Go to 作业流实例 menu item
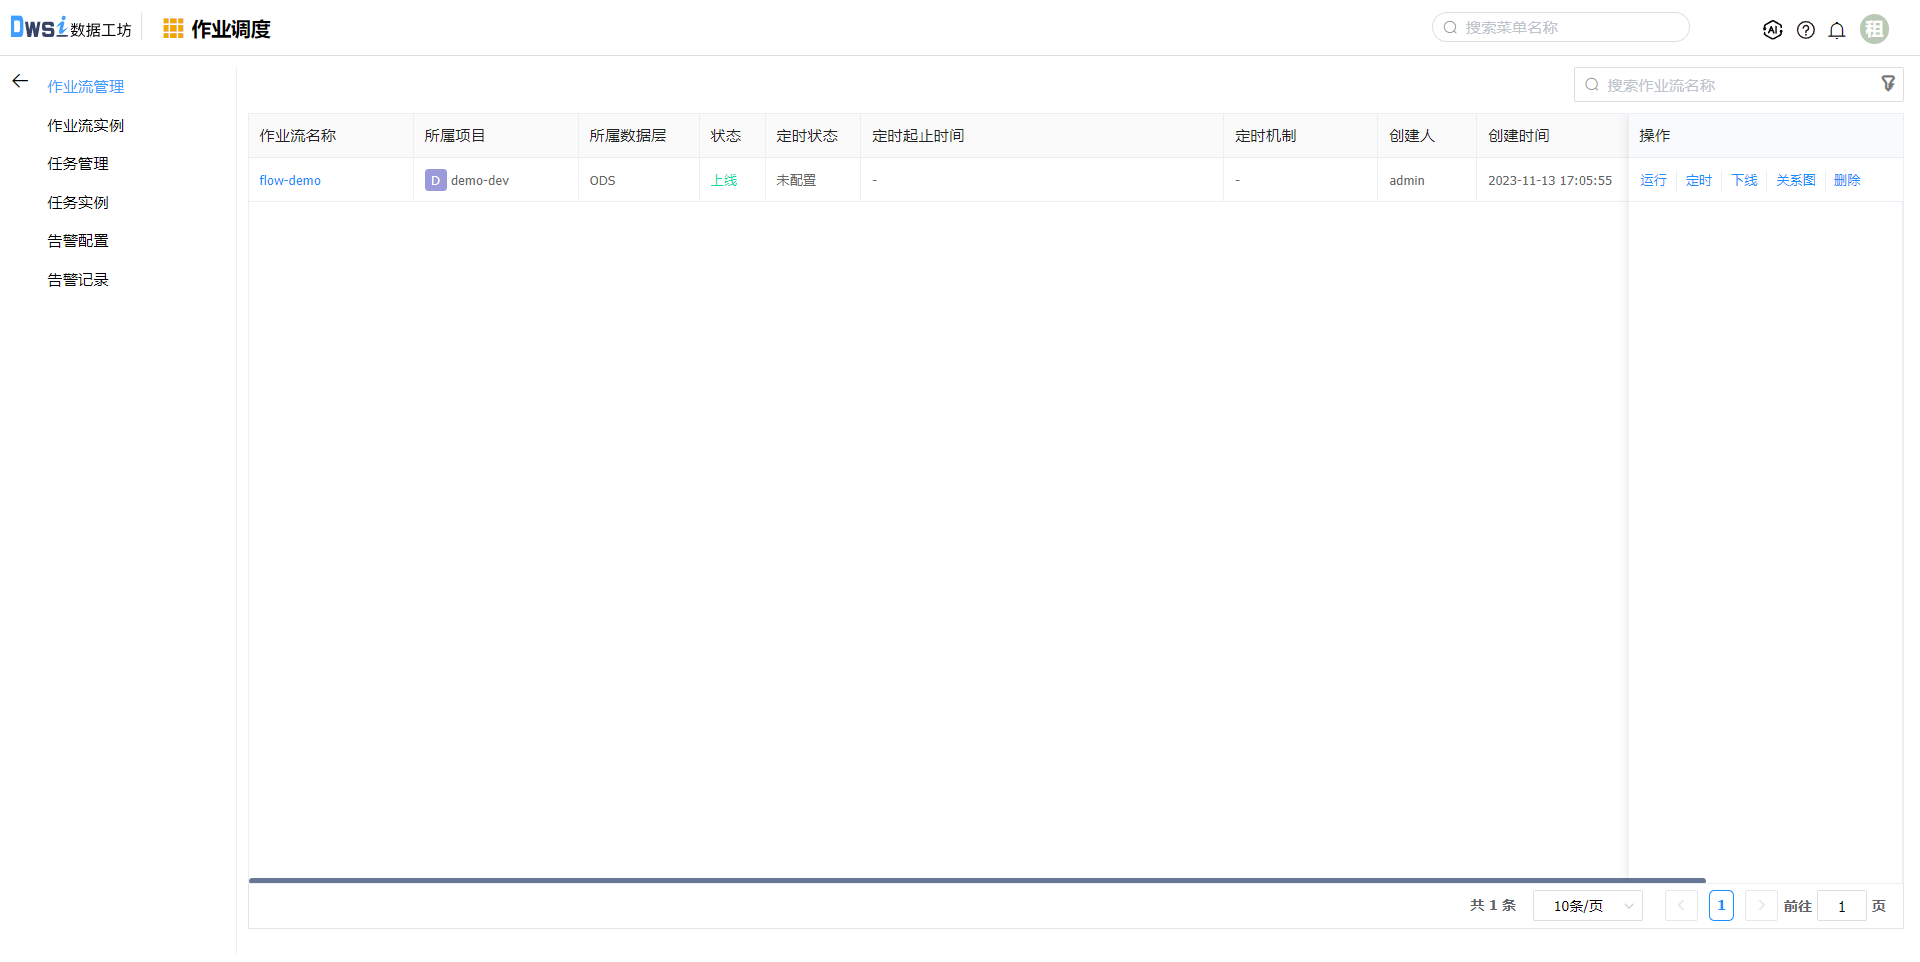The image size is (1920, 962). click(86, 126)
